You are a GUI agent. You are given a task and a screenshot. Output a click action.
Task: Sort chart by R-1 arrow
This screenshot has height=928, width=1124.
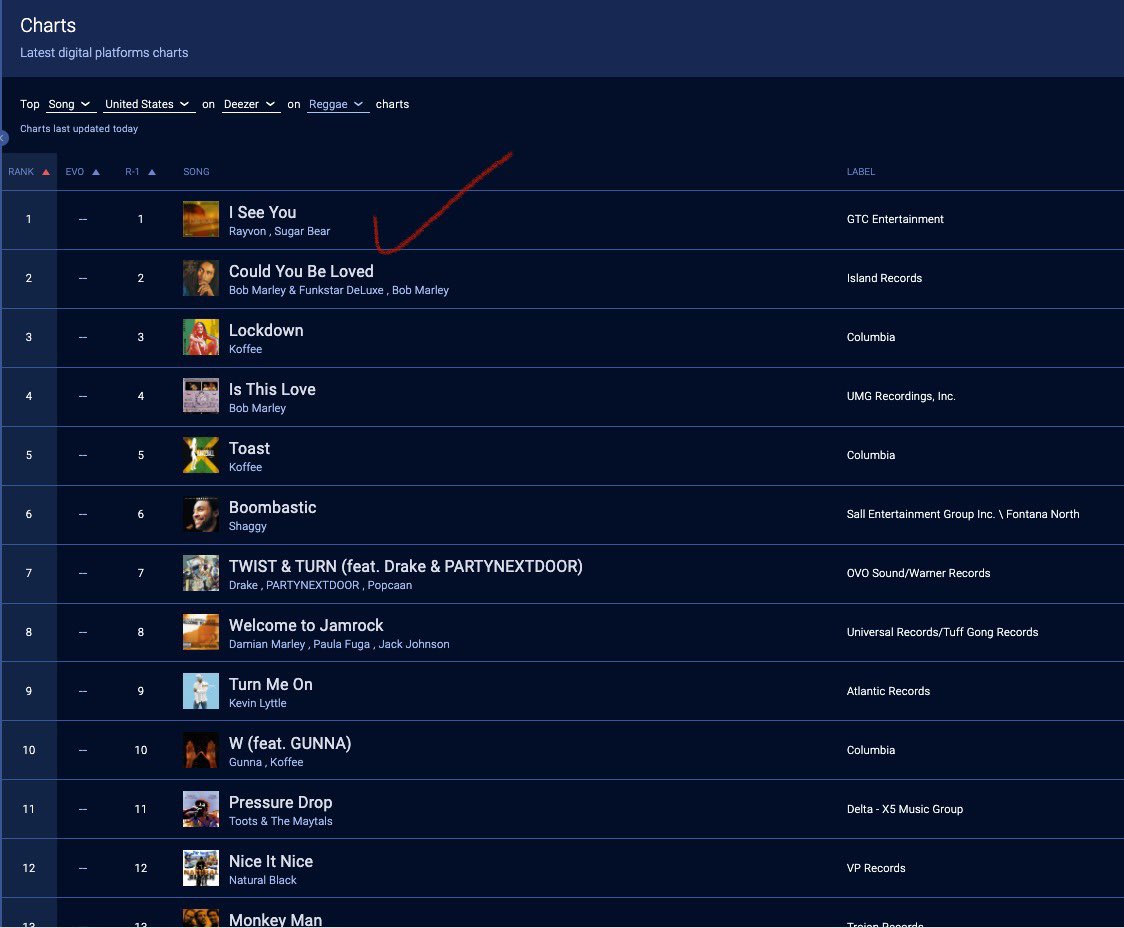[x=152, y=172]
